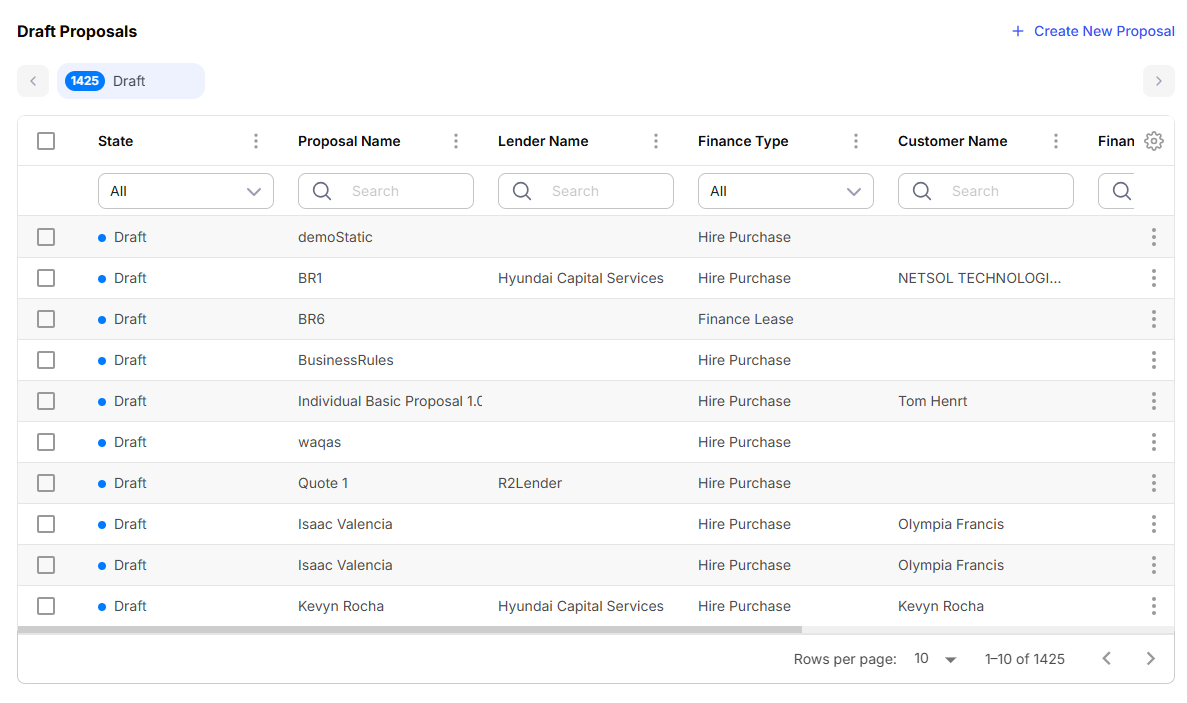The image size is (1187, 703).
Task: Check the waqas row checkbox
Action: click(46, 442)
